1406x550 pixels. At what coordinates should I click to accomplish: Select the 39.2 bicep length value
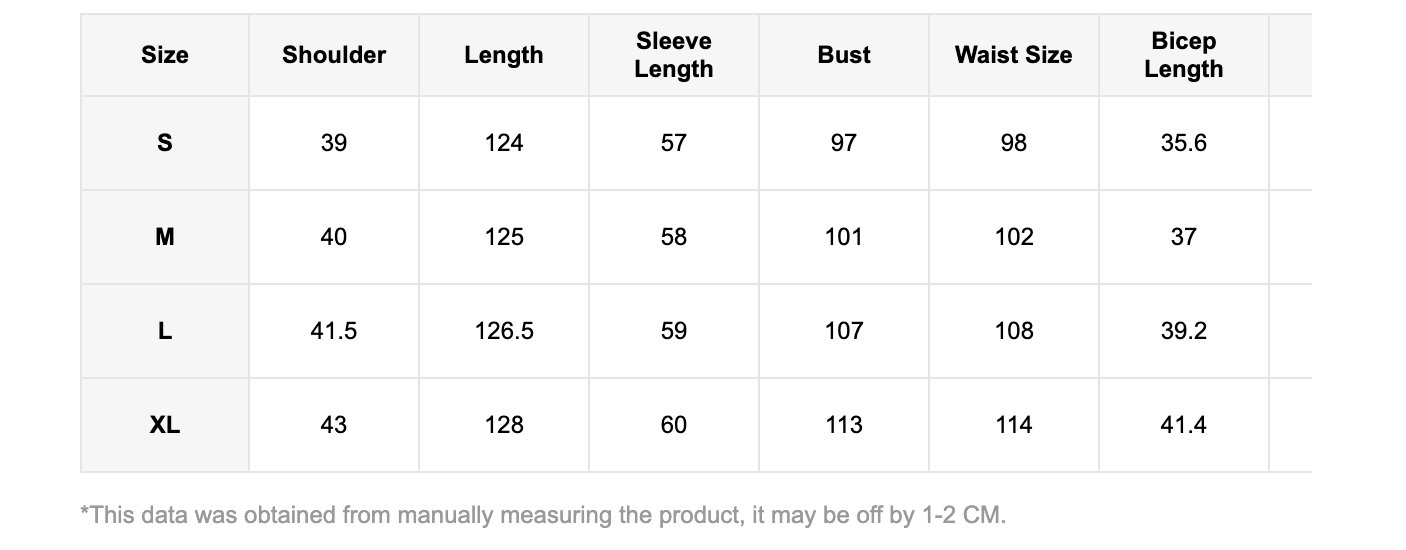pos(1183,331)
